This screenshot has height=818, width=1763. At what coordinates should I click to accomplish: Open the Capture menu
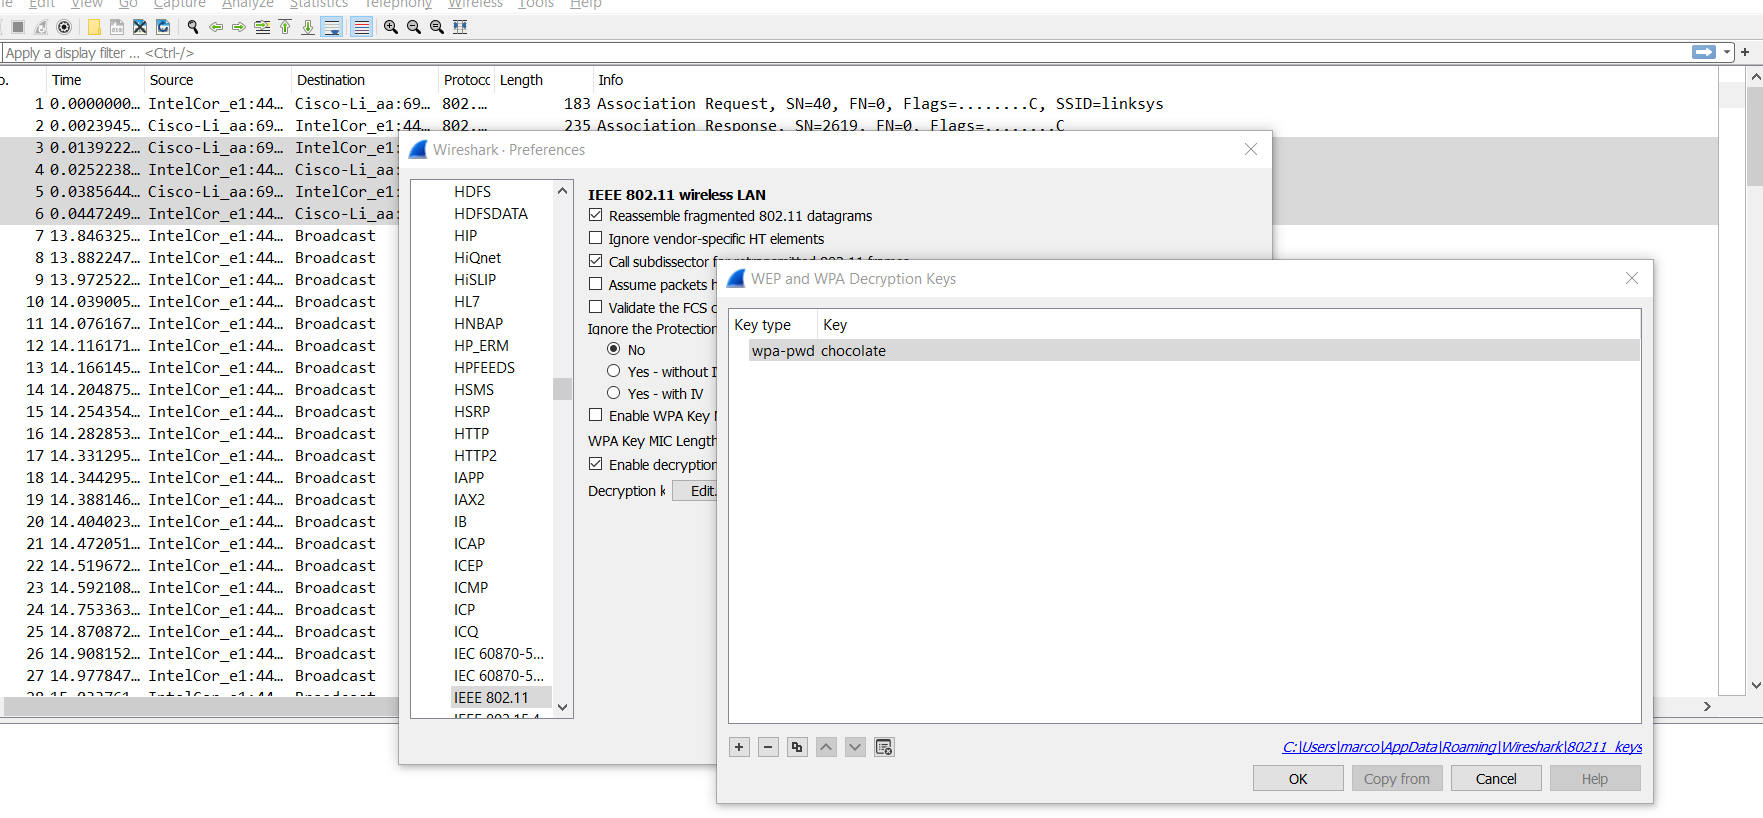tap(180, 4)
